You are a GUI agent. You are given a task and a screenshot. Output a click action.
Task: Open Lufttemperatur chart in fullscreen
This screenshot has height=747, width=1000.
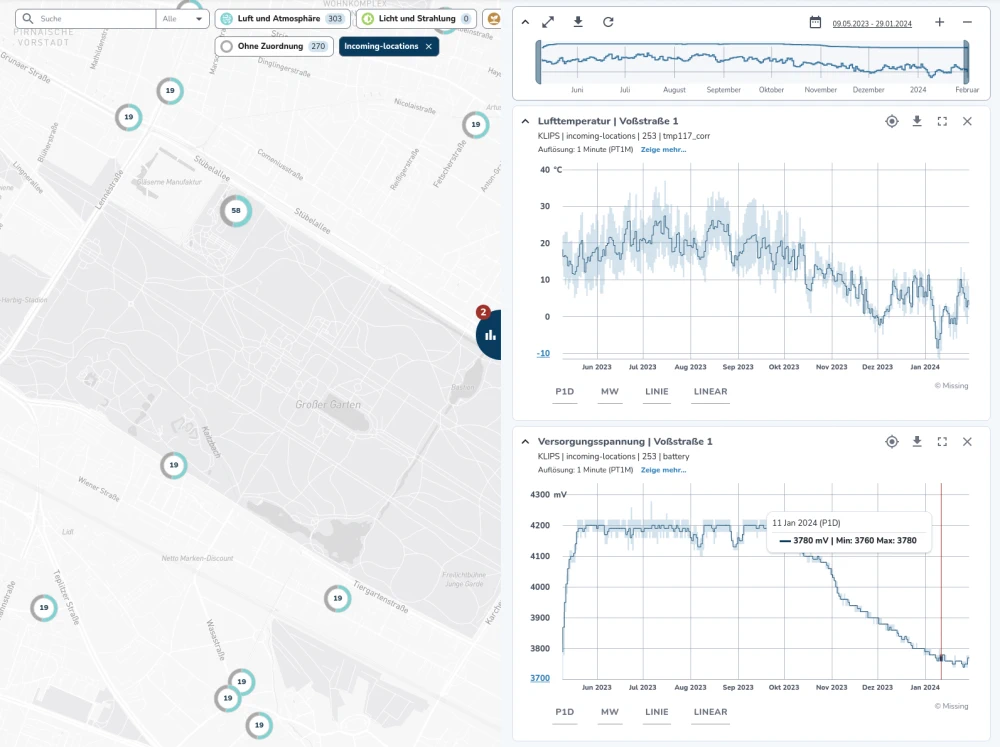(x=942, y=121)
